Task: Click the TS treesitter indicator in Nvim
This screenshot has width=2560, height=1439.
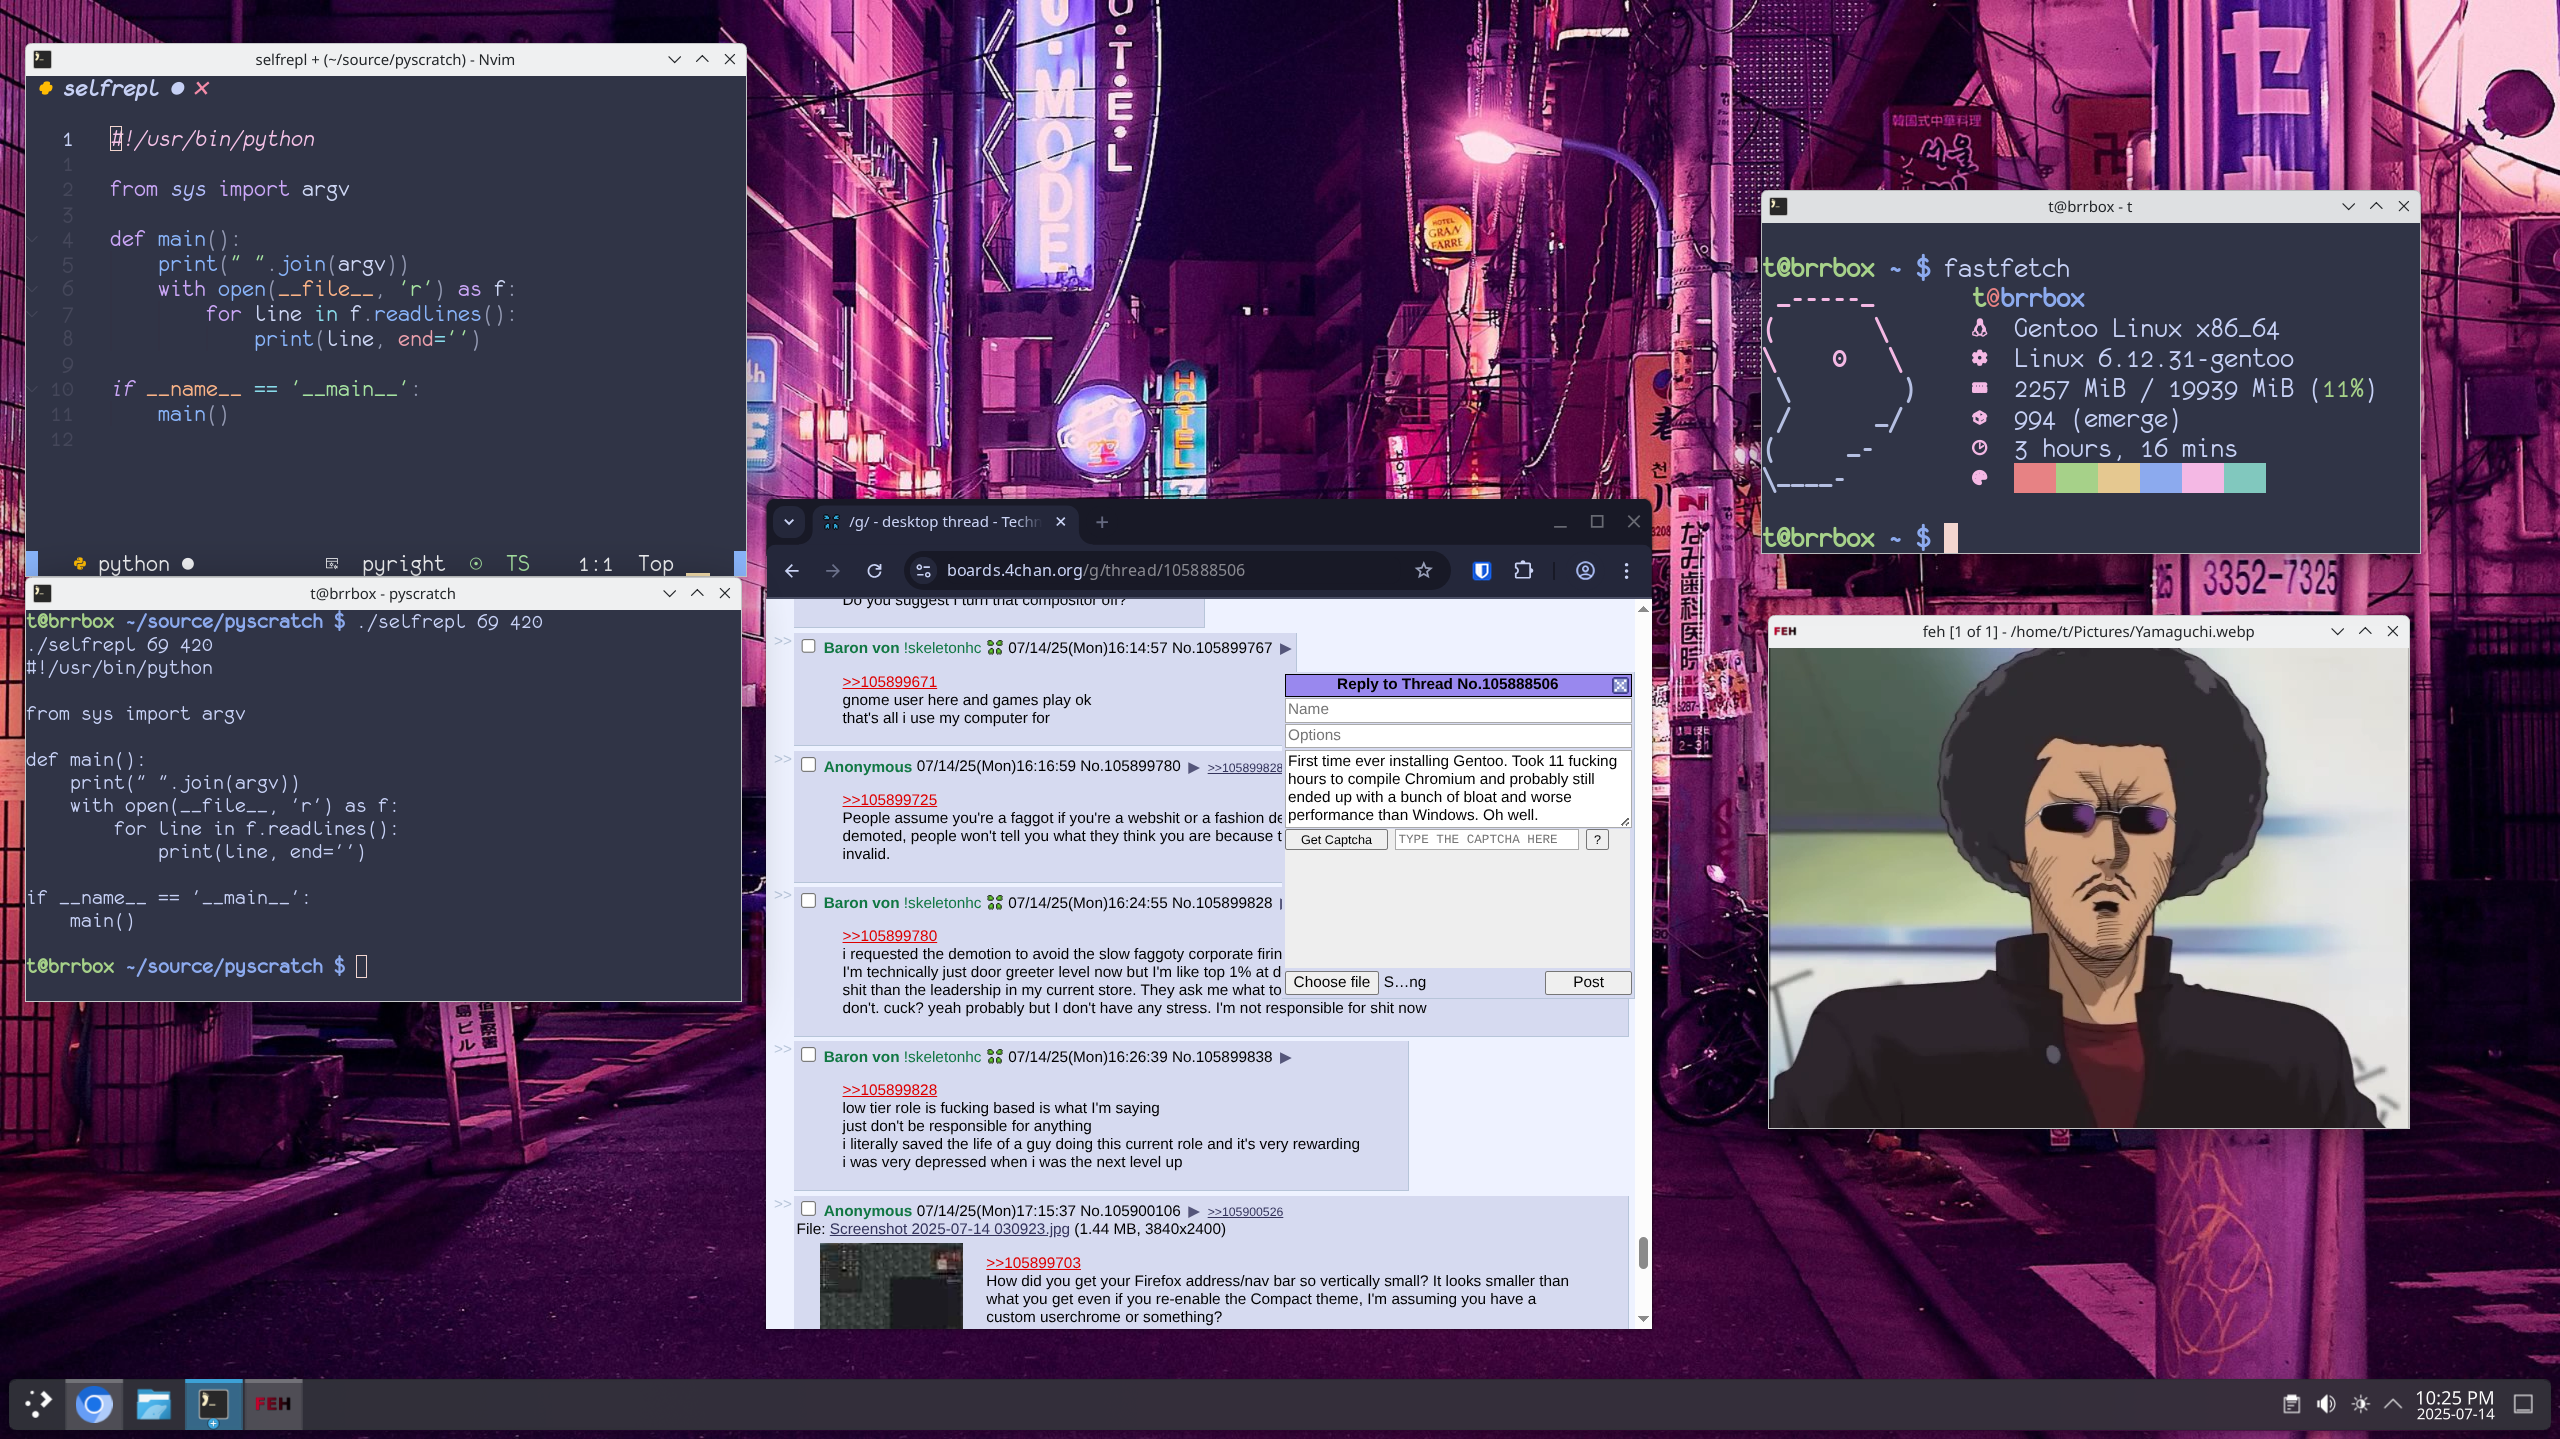Action: pyautogui.click(x=517, y=564)
